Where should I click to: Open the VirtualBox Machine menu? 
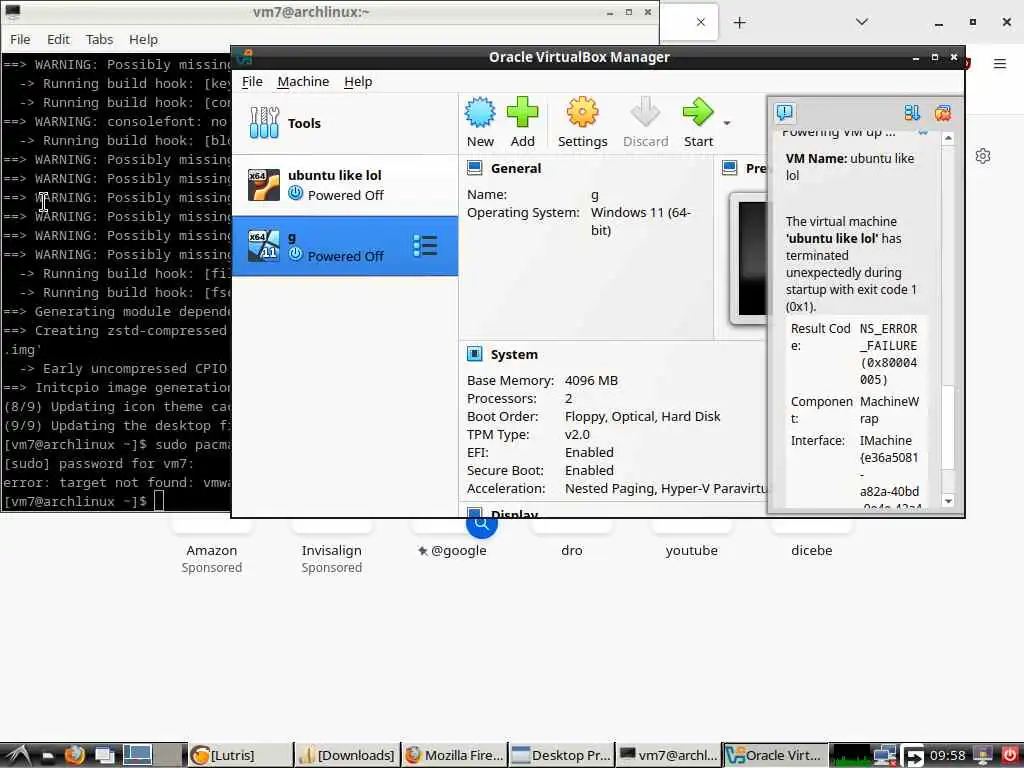[303, 82]
